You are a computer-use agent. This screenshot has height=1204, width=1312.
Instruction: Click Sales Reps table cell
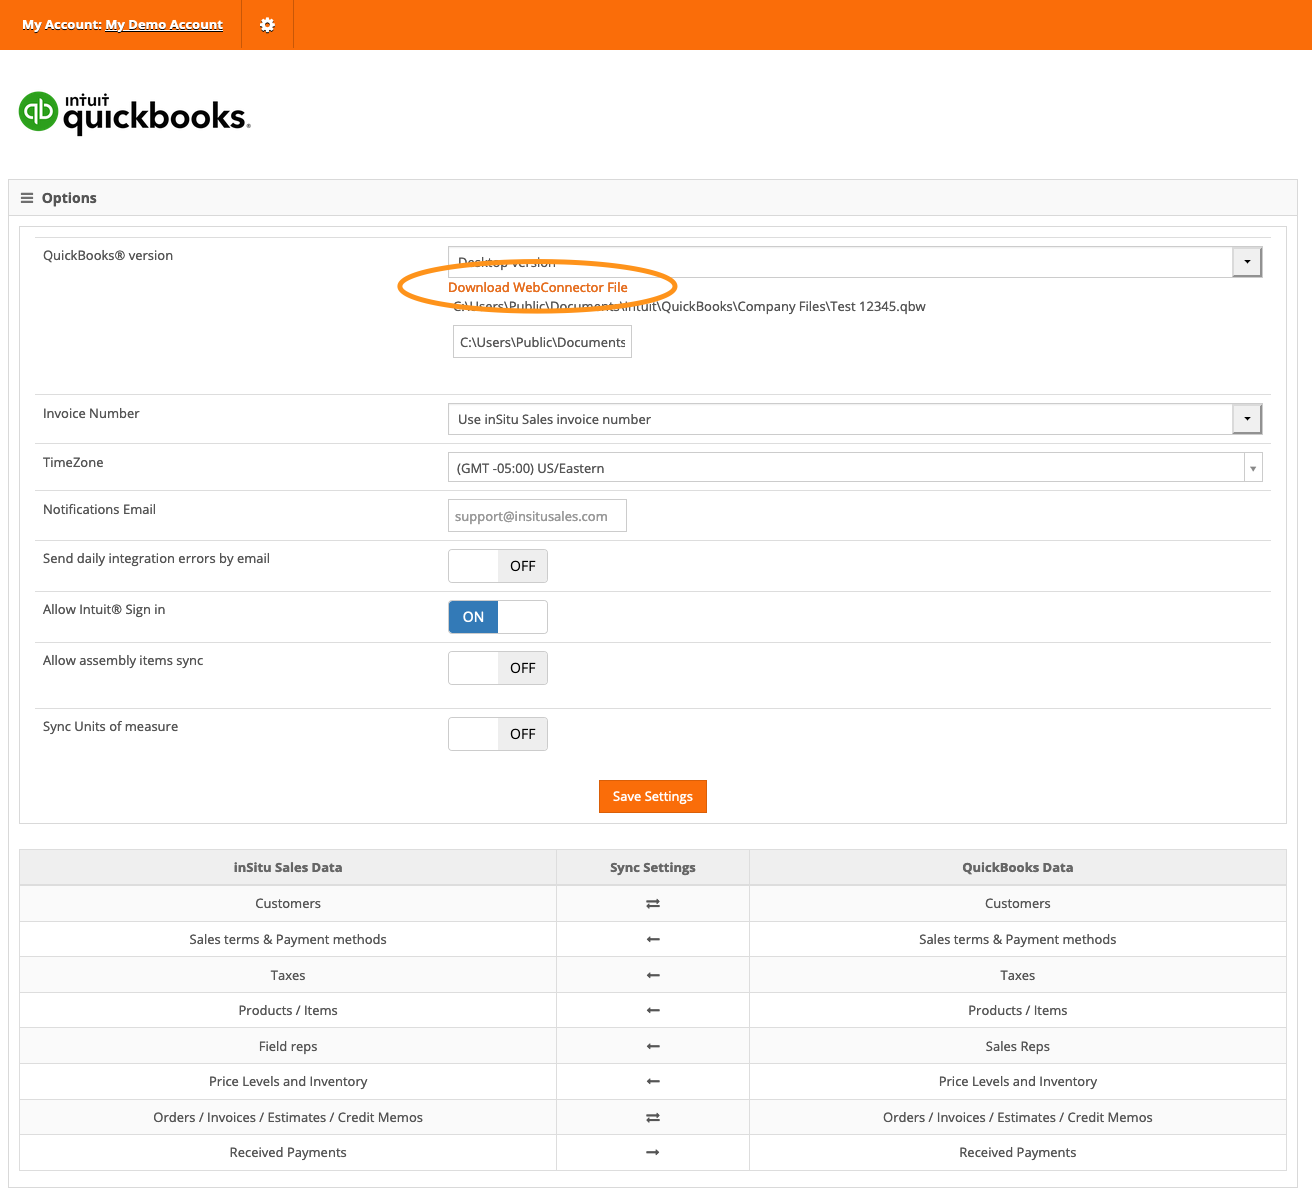pos(1018,1046)
